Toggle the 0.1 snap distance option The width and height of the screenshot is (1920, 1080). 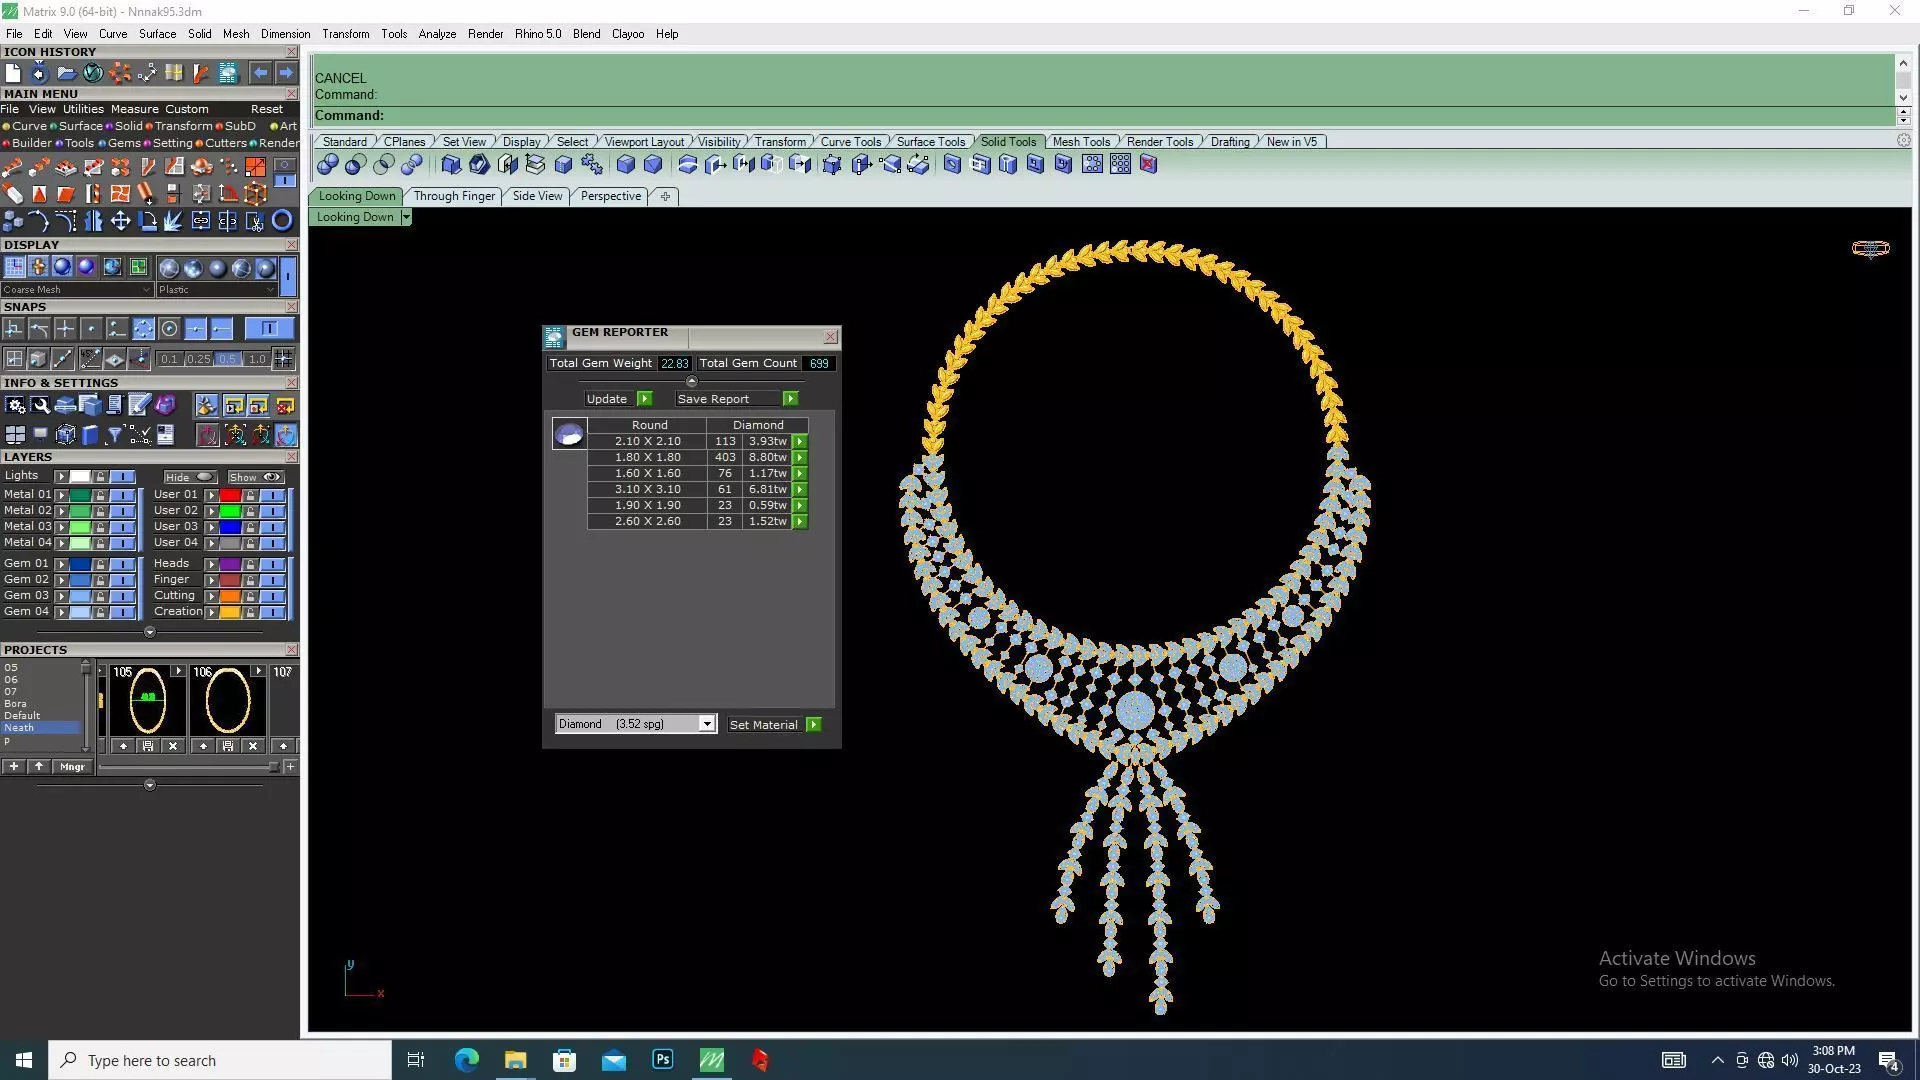pos(169,359)
